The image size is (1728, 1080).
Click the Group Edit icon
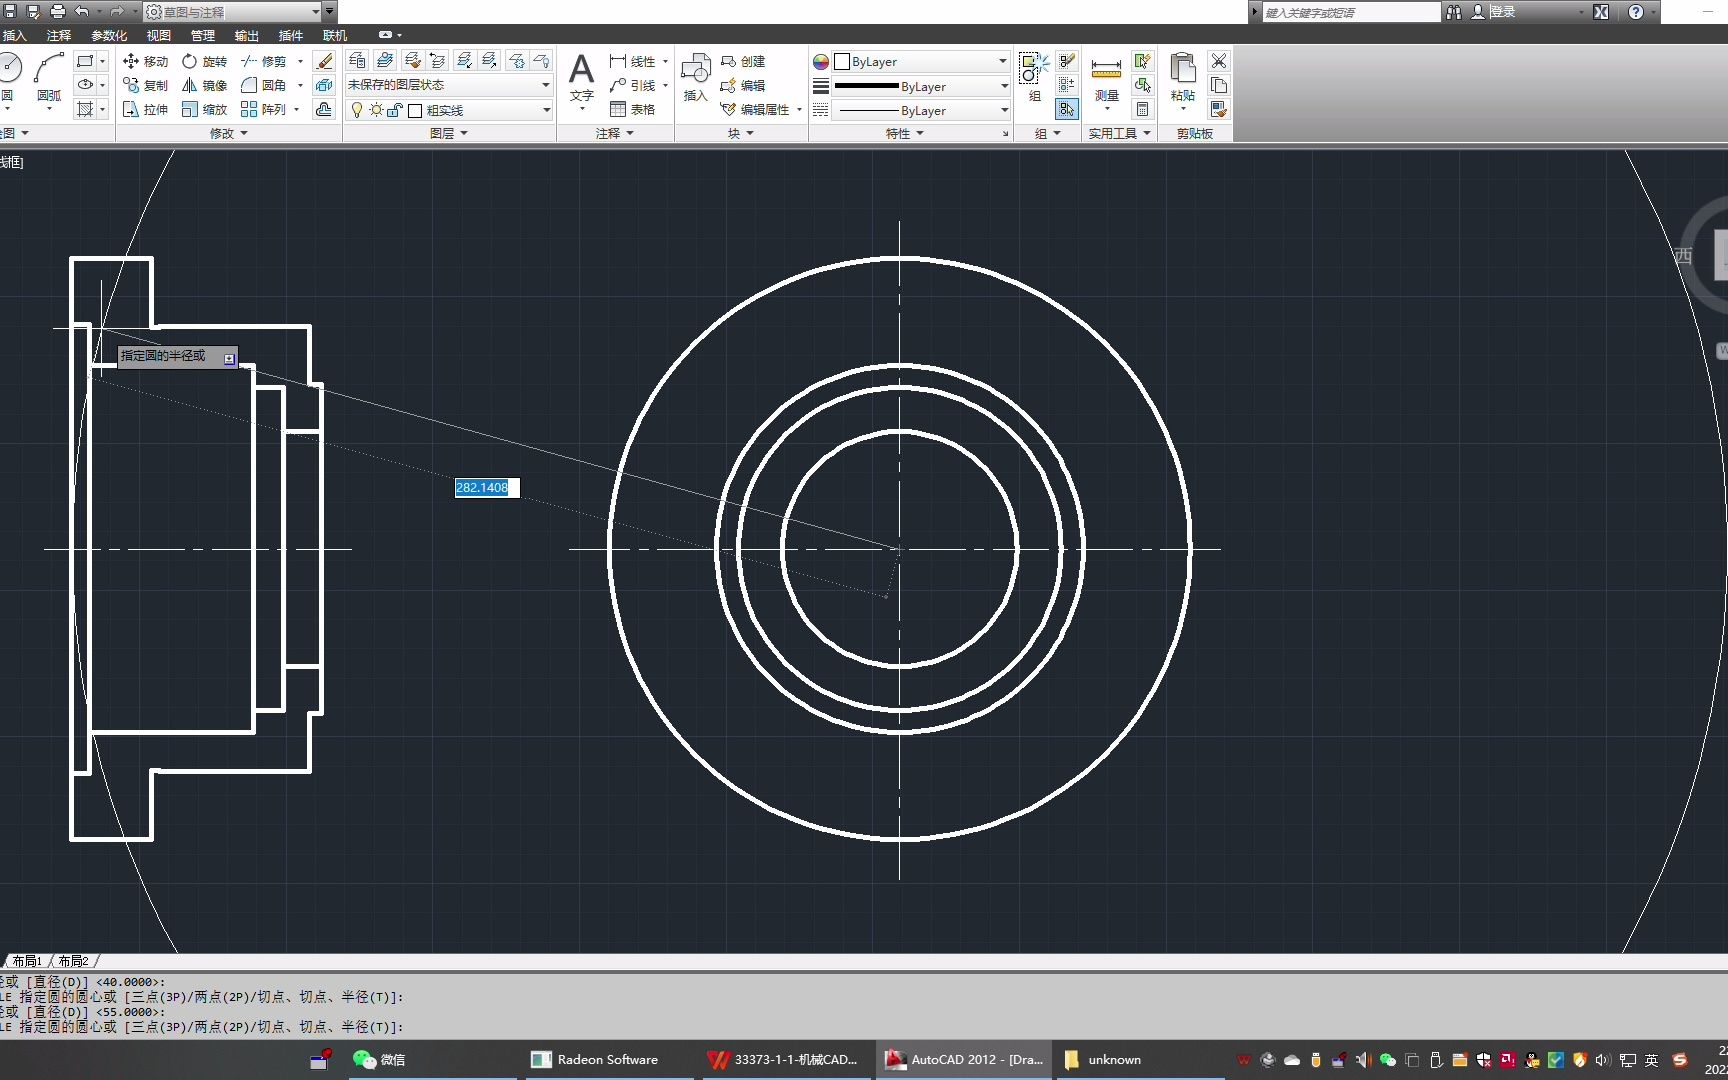coord(1067,85)
